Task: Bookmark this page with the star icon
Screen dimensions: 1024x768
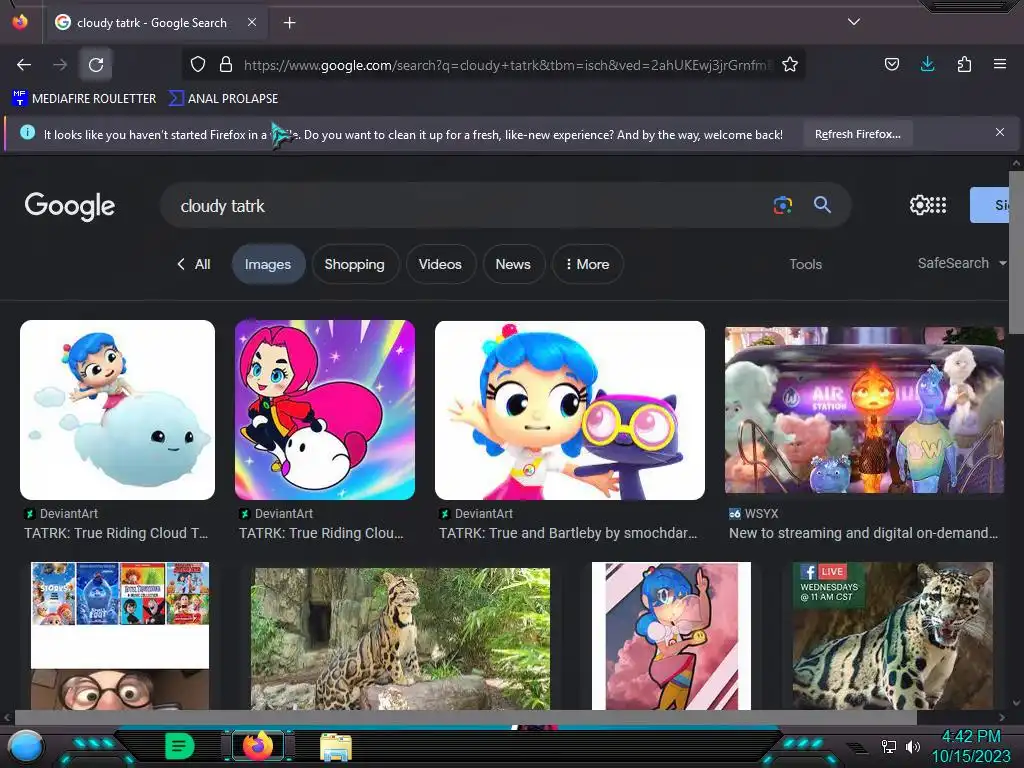Action: click(x=790, y=64)
